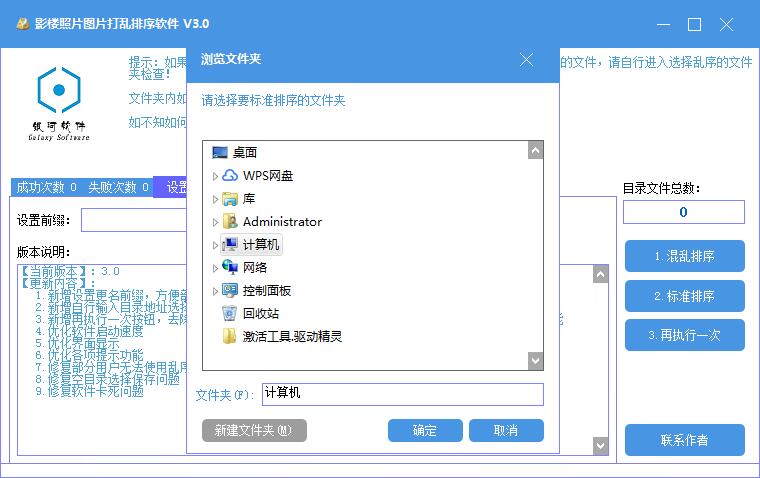Click the 1.混乱排序 button
The image size is (760, 478).
click(x=684, y=256)
